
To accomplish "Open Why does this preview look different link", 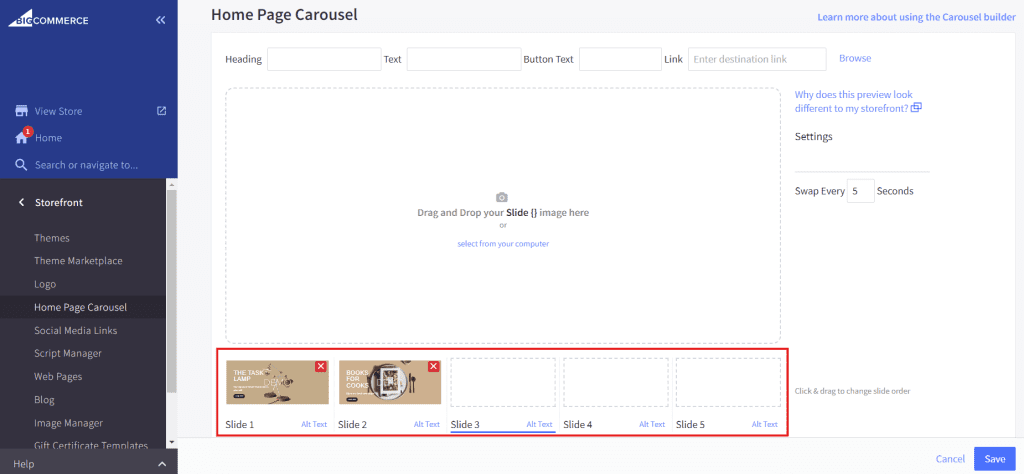I will click(x=854, y=101).
